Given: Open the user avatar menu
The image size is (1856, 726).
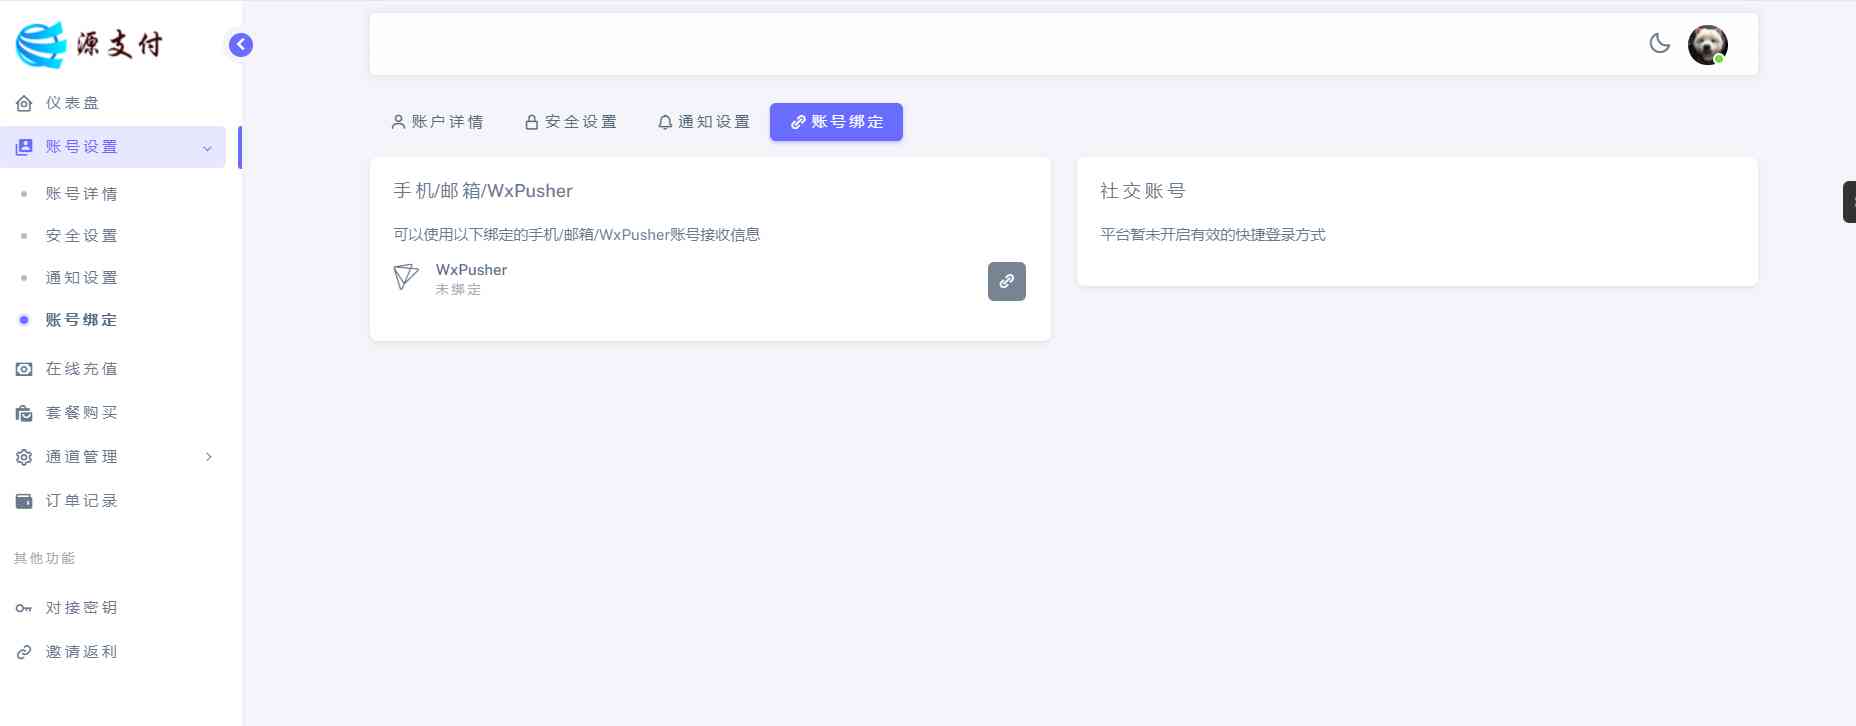Looking at the screenshot, I should click(1707, 45).
